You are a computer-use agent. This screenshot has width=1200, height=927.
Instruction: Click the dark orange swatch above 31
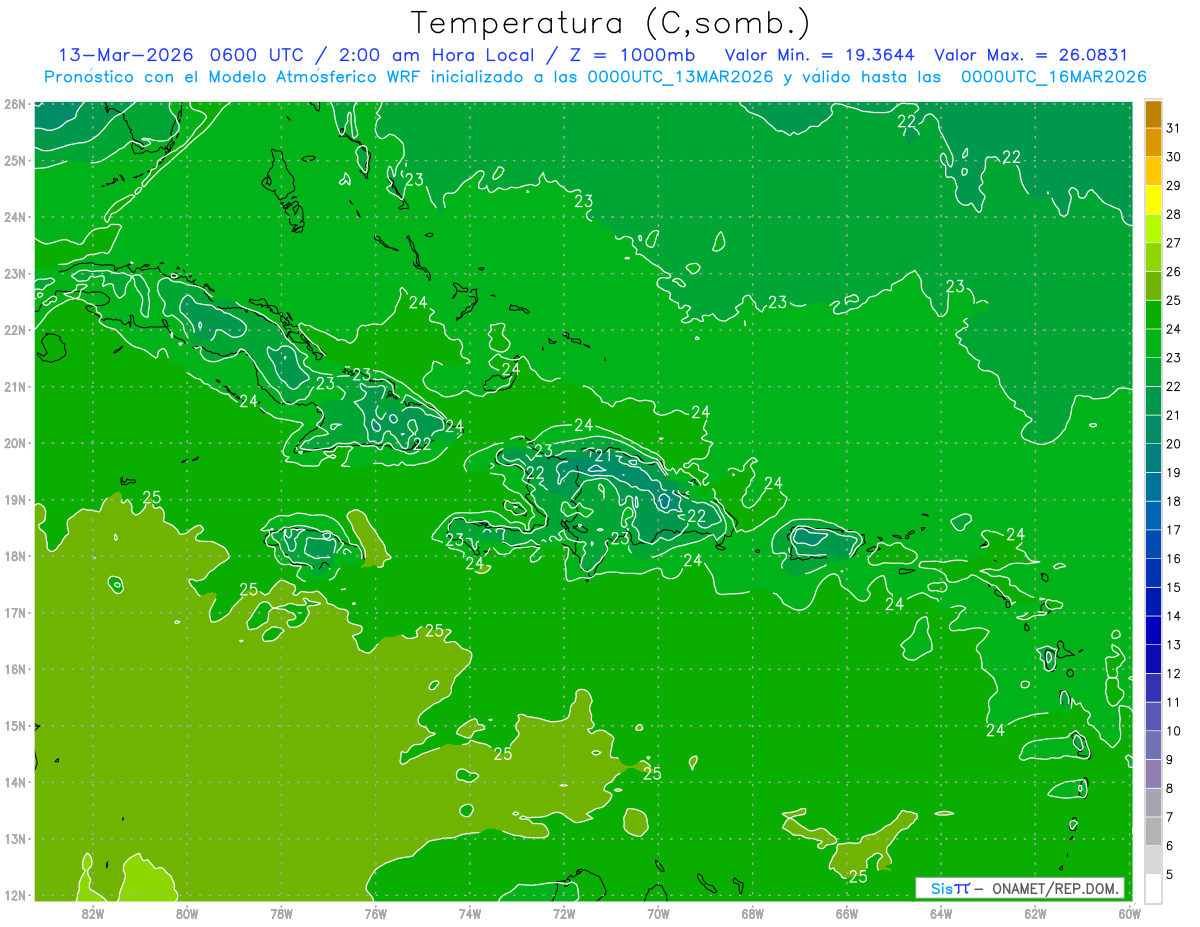[x=1153, y=114]
